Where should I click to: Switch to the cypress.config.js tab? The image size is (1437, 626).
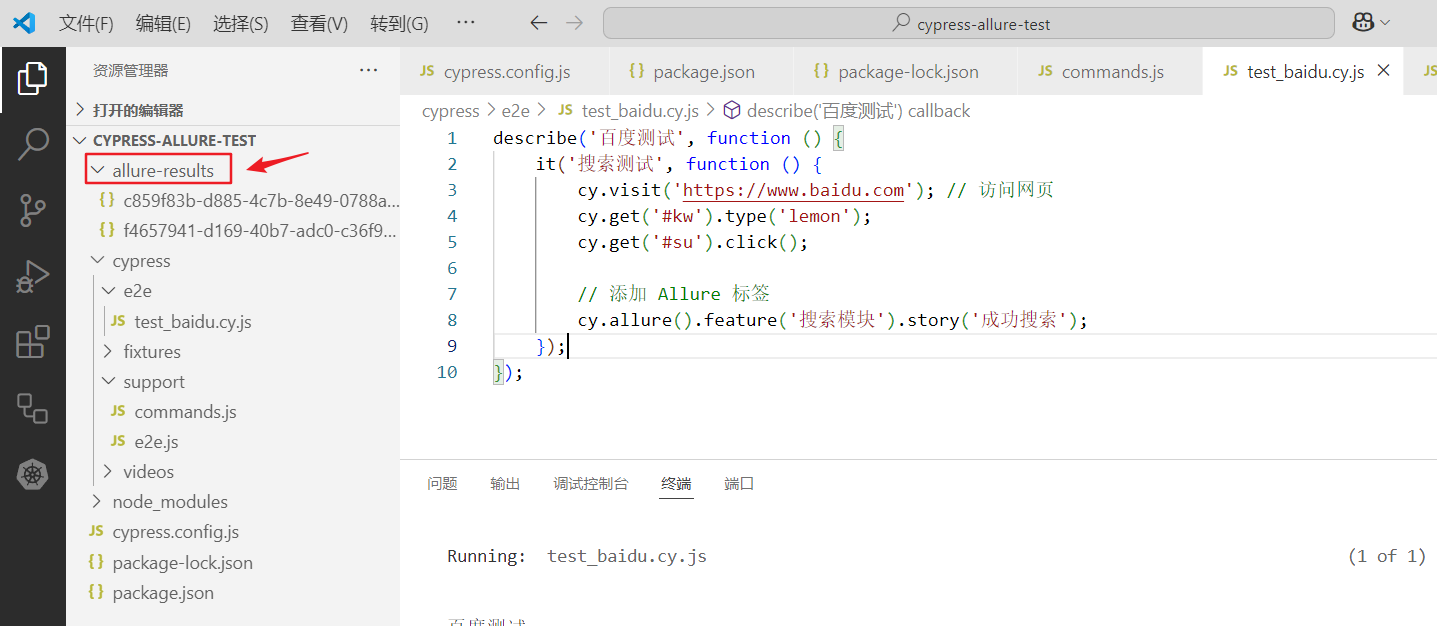pyautogui.click(x=506, y=72)
